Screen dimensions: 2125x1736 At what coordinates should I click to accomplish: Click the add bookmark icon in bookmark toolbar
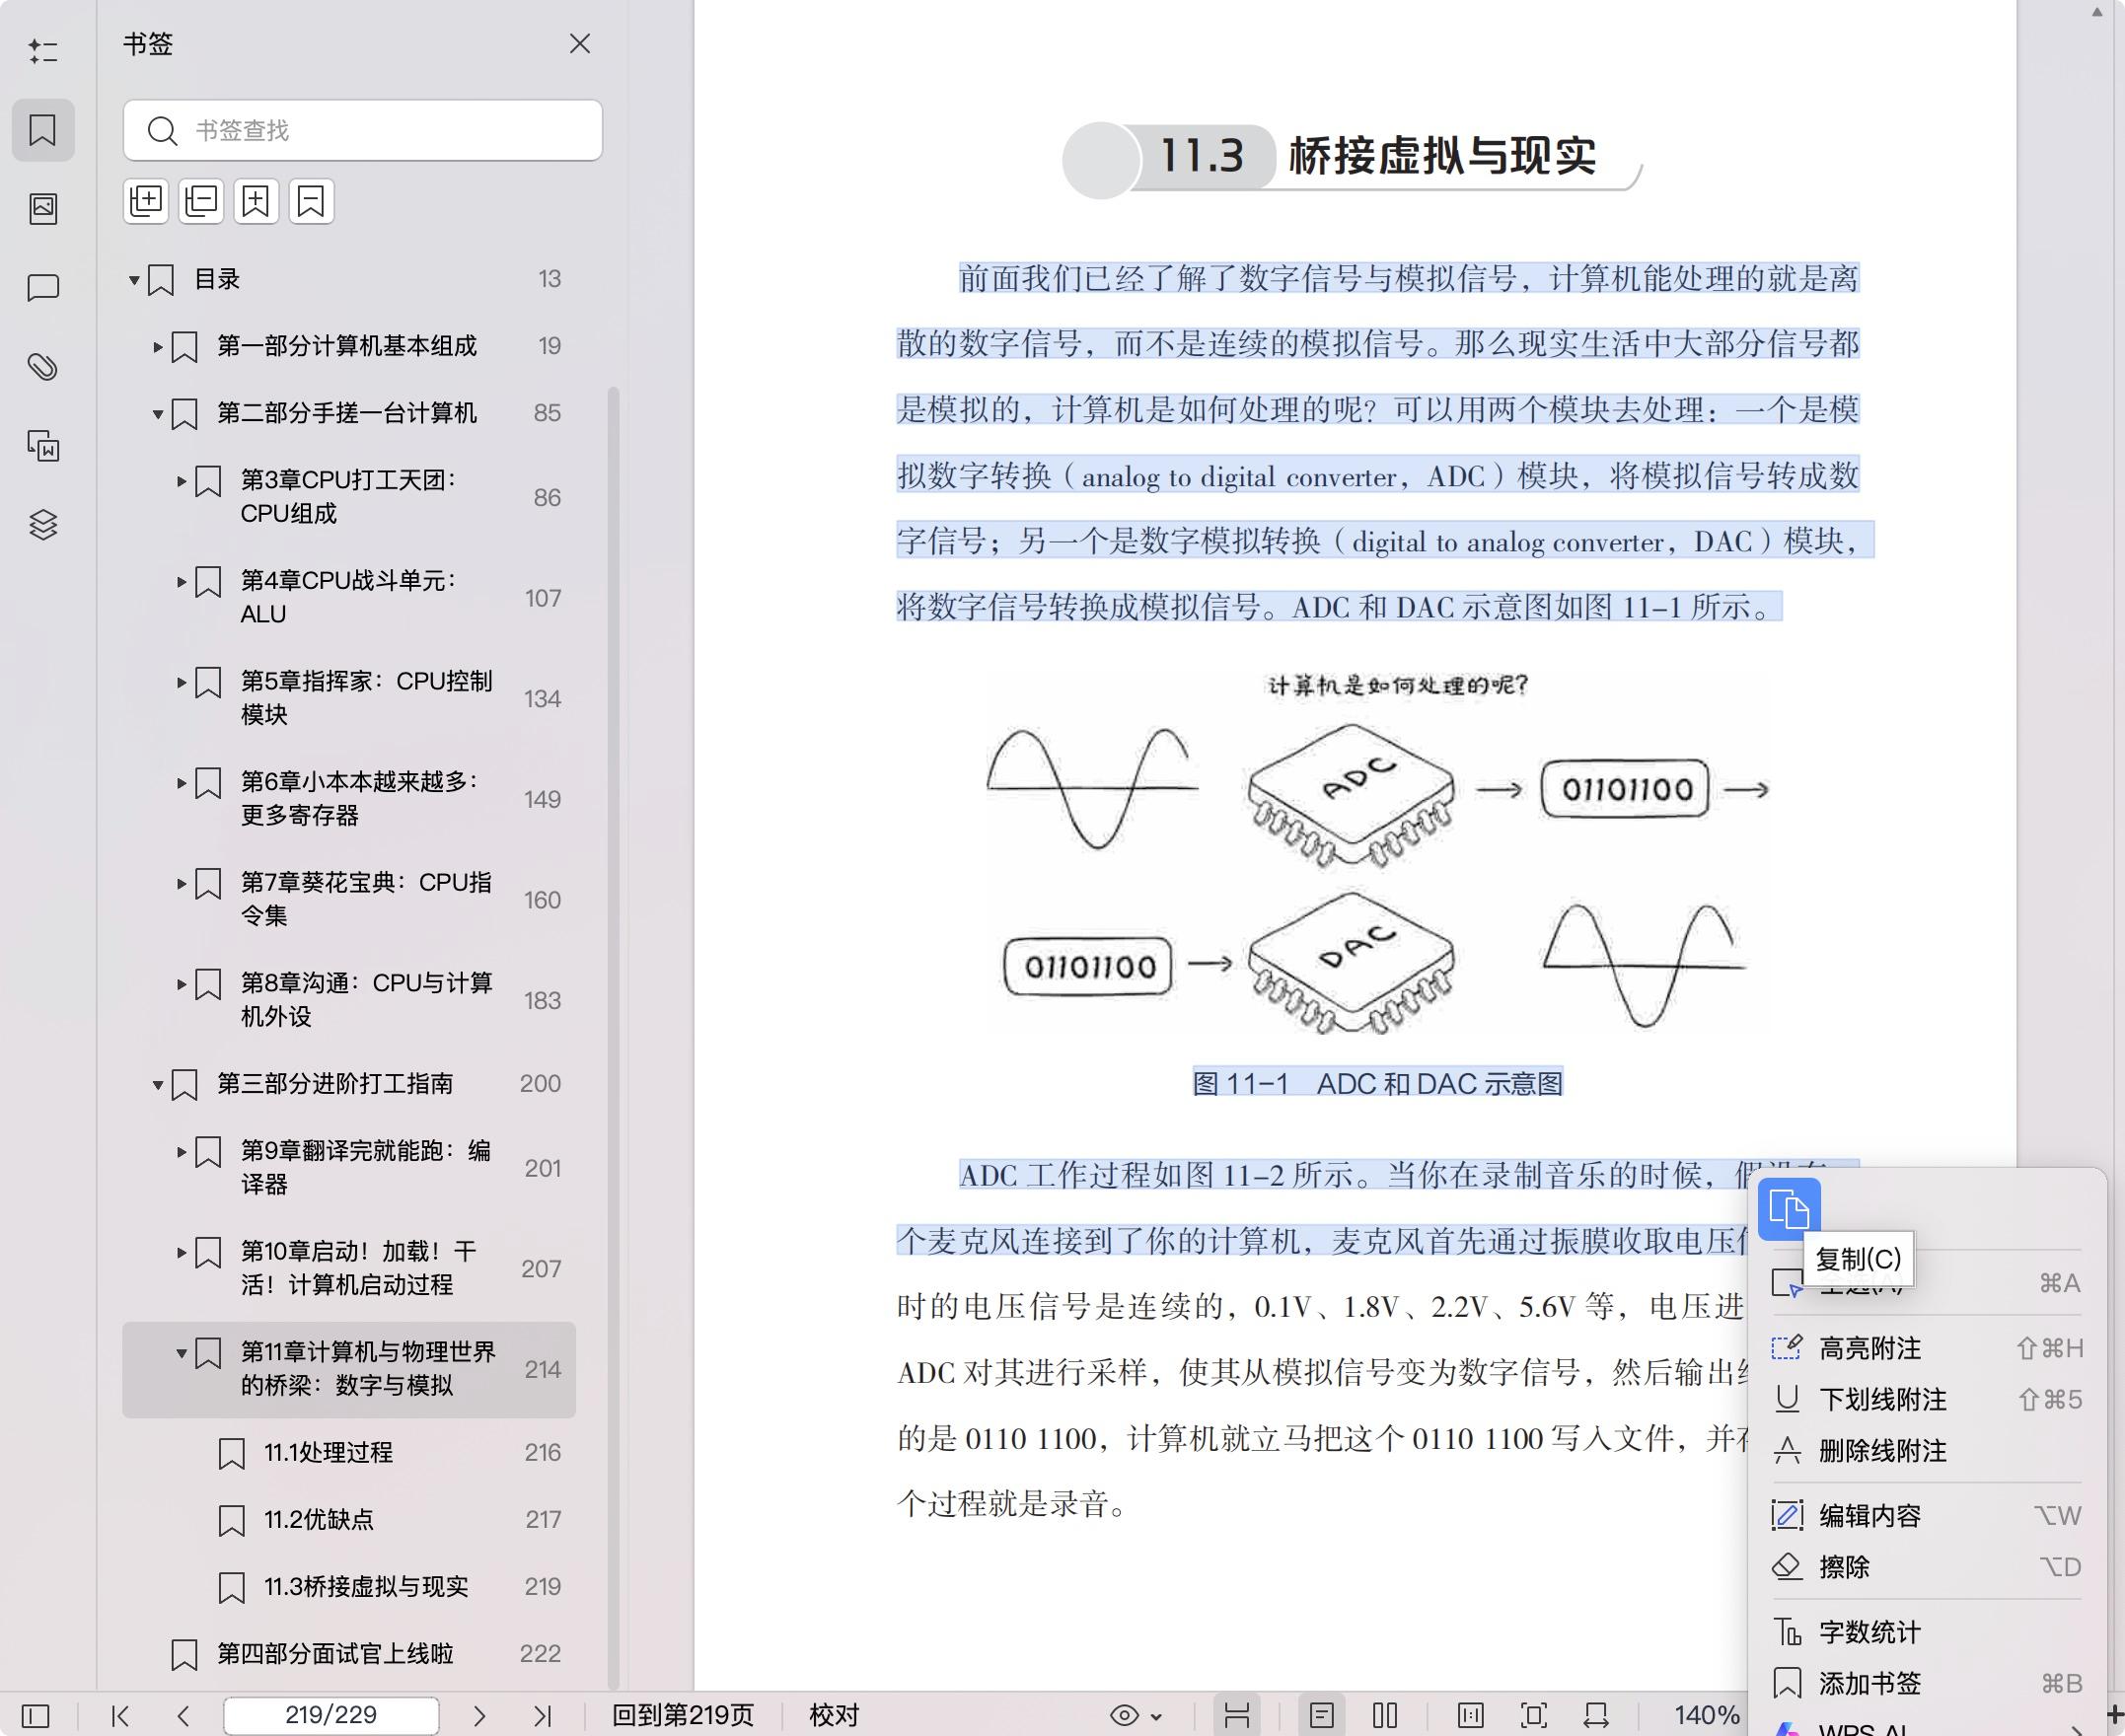pyautogui.click(x=256, y=202)
